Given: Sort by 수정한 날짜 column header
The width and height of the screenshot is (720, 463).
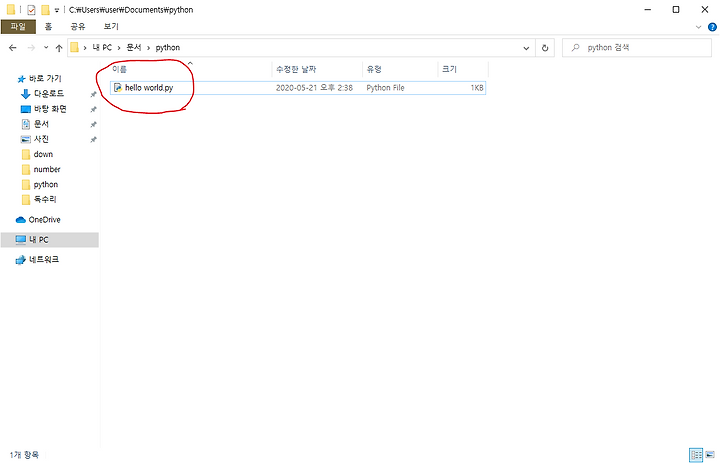Looking at the screenshot, I should pyautogui.click(x=317, y=69).
